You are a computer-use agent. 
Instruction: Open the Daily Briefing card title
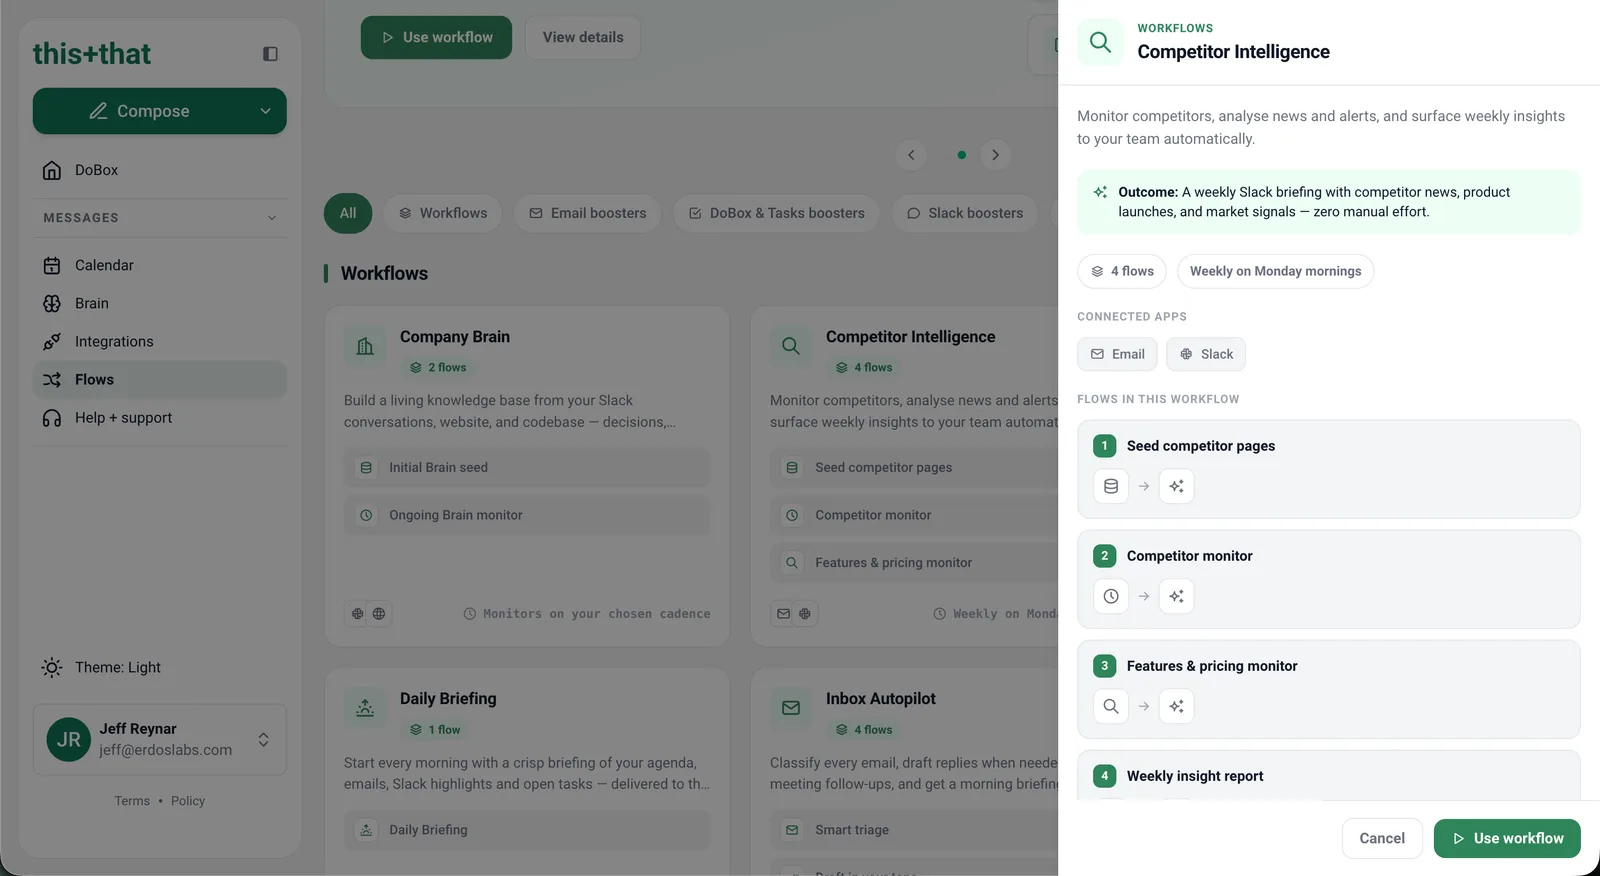pyautogui.click(x=448, y=699)
